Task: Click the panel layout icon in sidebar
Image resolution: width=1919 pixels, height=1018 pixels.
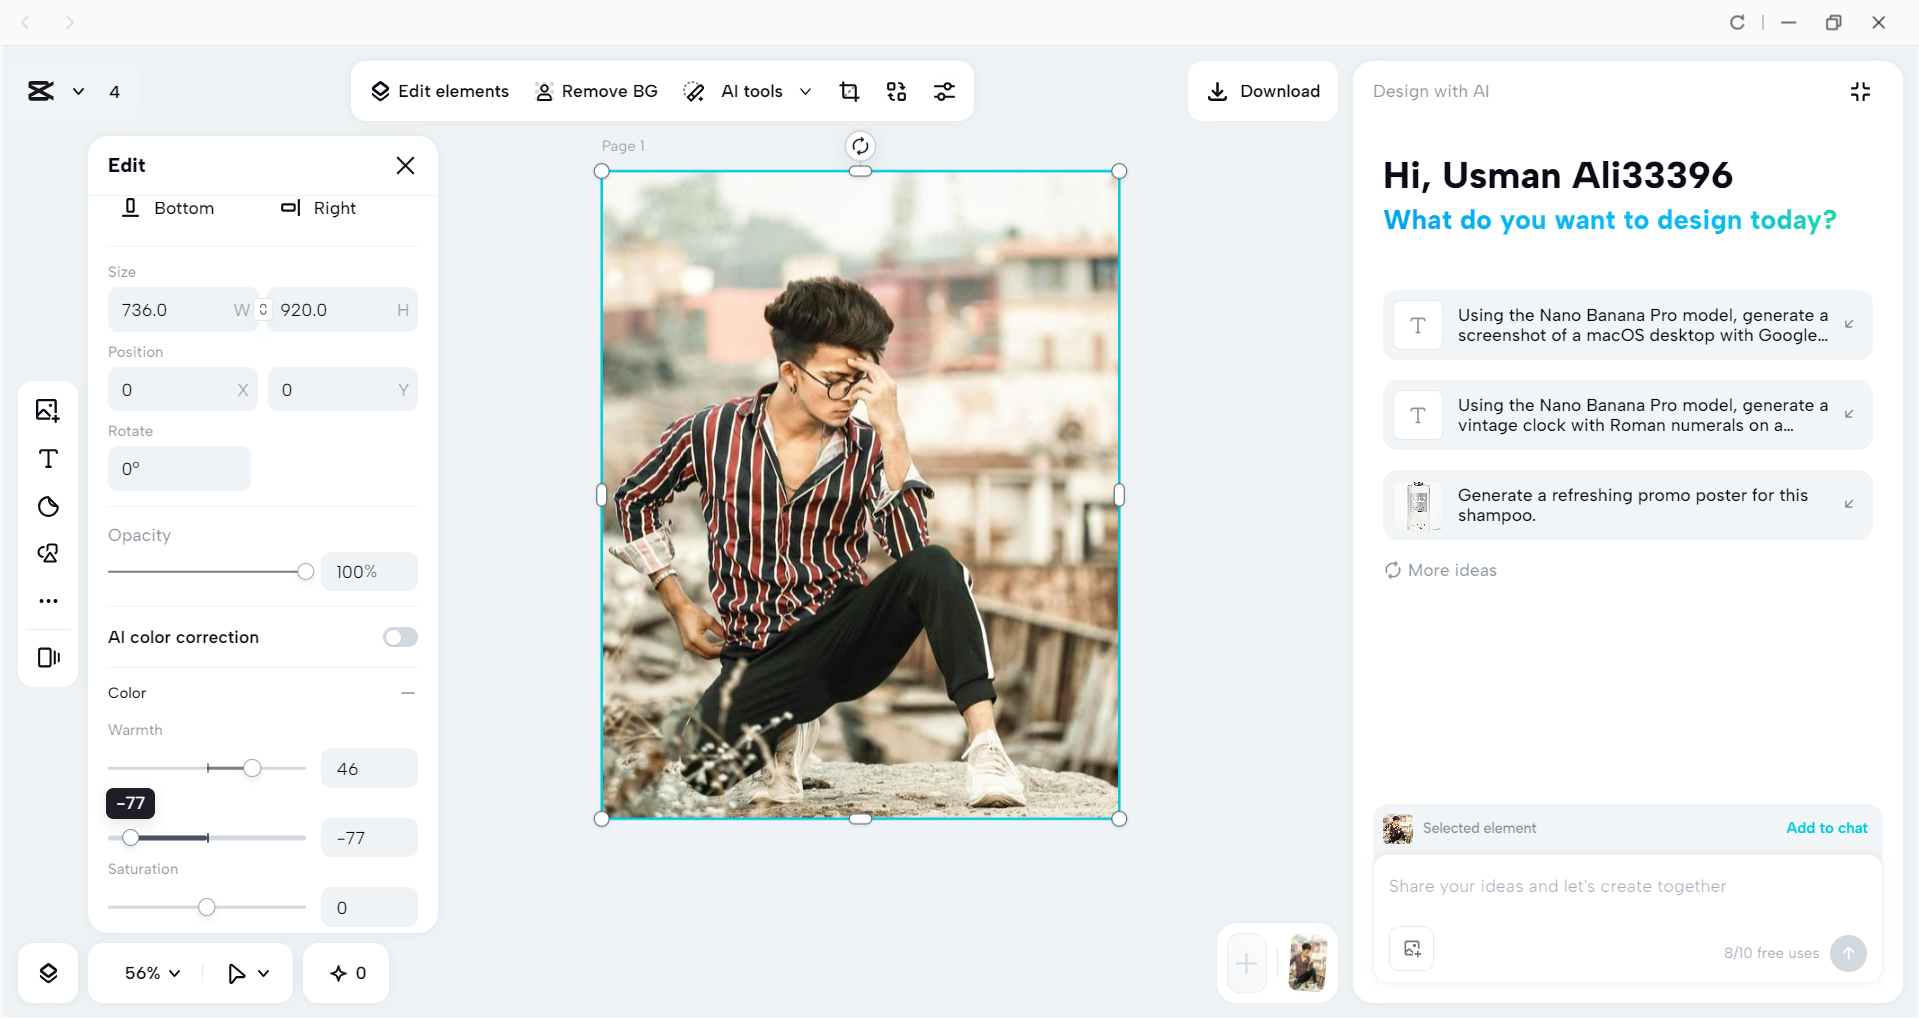Action: point(48,657)
